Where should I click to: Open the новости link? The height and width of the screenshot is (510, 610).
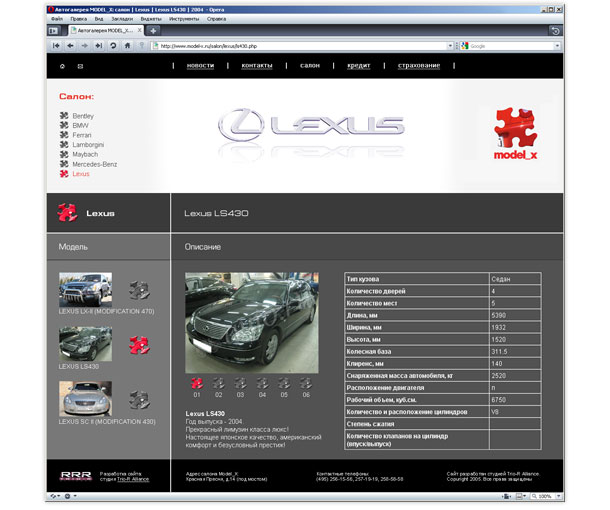point(200,66)
